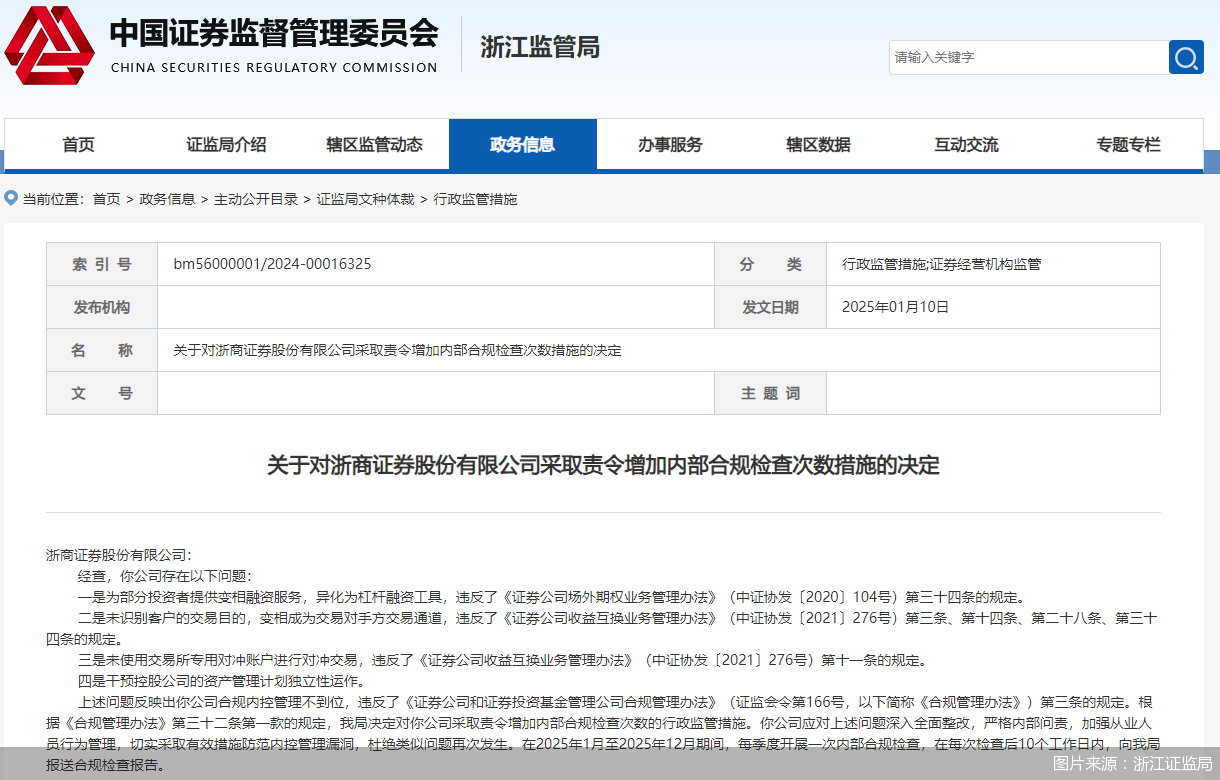
Task: Click the line 四是干预控股公司的资产管理计划独立性运作
Action: pos(223,681)
